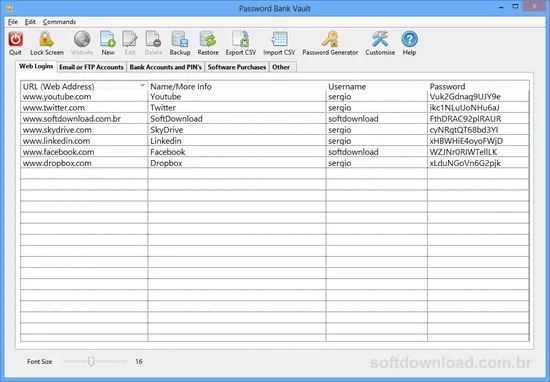550x382 pixels.
Task: Click the Password column header
Action: click(x=478, y=86)
